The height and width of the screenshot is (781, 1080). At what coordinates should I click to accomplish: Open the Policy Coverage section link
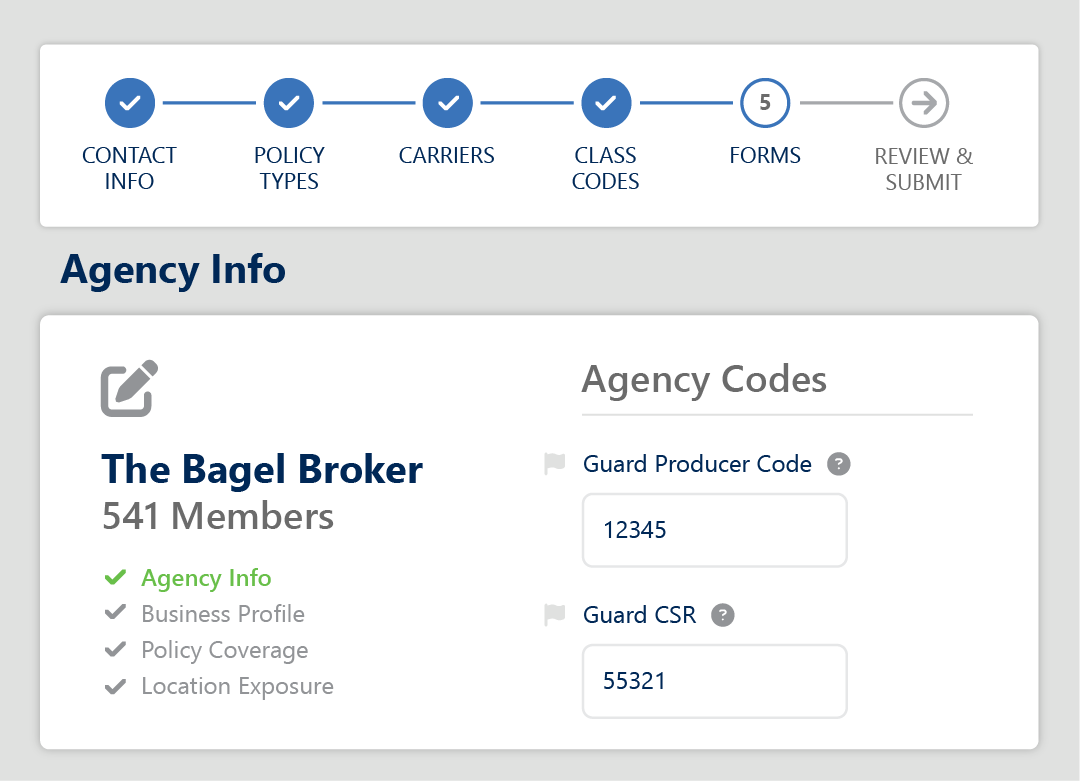tap(225, 650)
